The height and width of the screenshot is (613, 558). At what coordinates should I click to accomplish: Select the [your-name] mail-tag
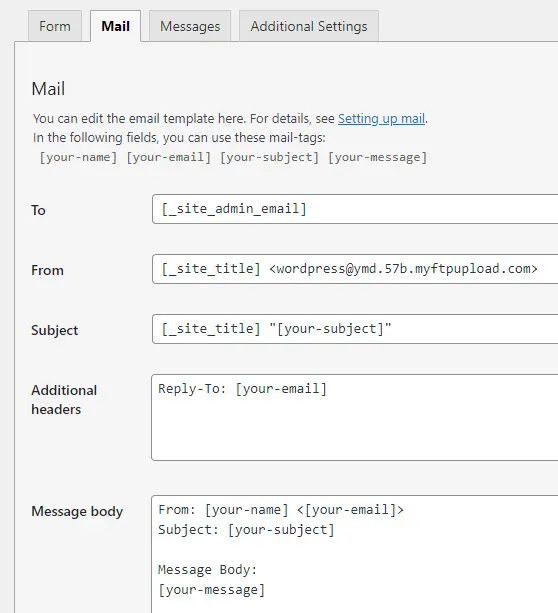[x=78, y=157]
